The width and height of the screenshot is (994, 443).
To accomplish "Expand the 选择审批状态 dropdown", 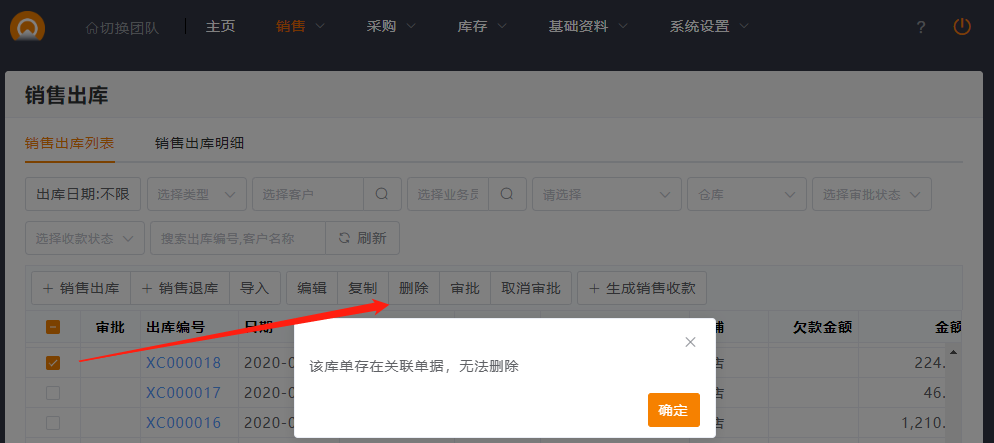I will [x=871, y=194].
